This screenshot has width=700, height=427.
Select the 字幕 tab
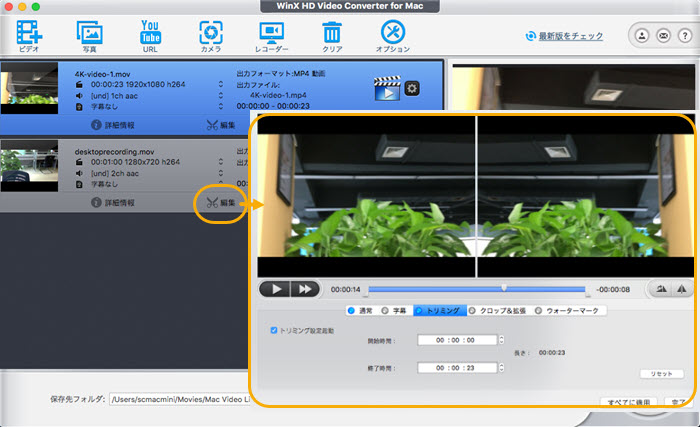pos(394,310)
